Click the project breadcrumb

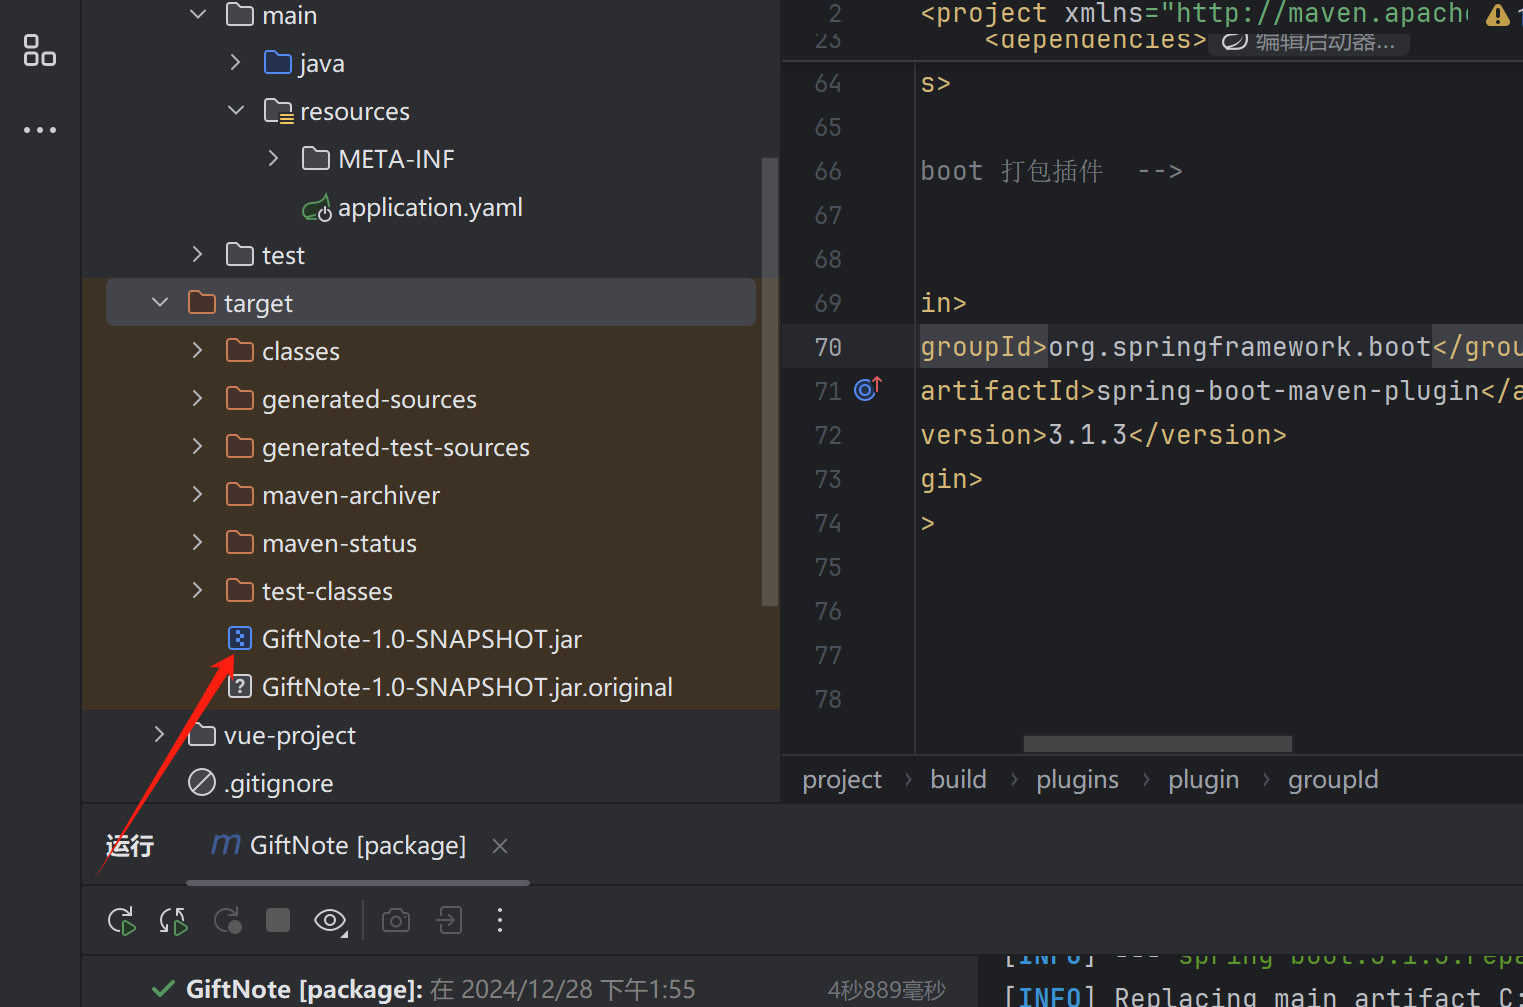[x=842, y=780]
